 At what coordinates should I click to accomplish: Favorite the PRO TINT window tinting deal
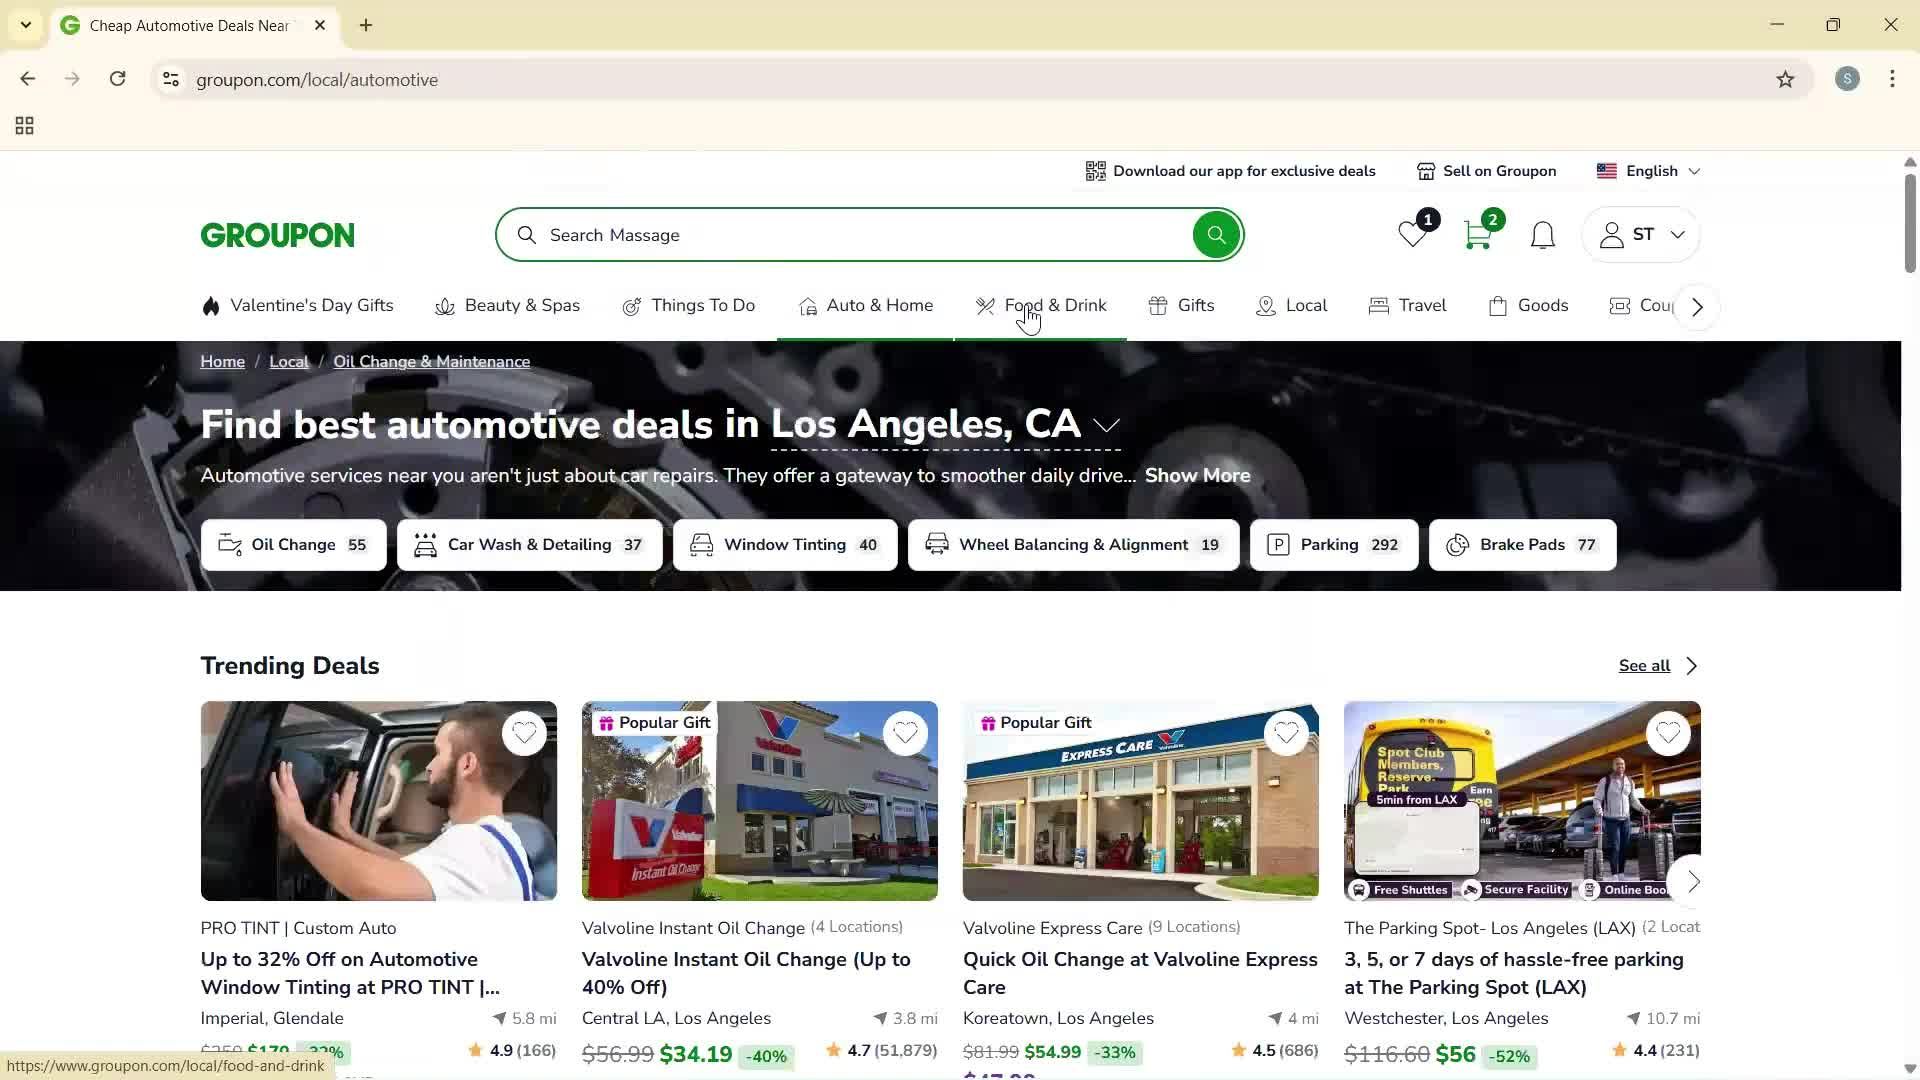coord(524,733)
